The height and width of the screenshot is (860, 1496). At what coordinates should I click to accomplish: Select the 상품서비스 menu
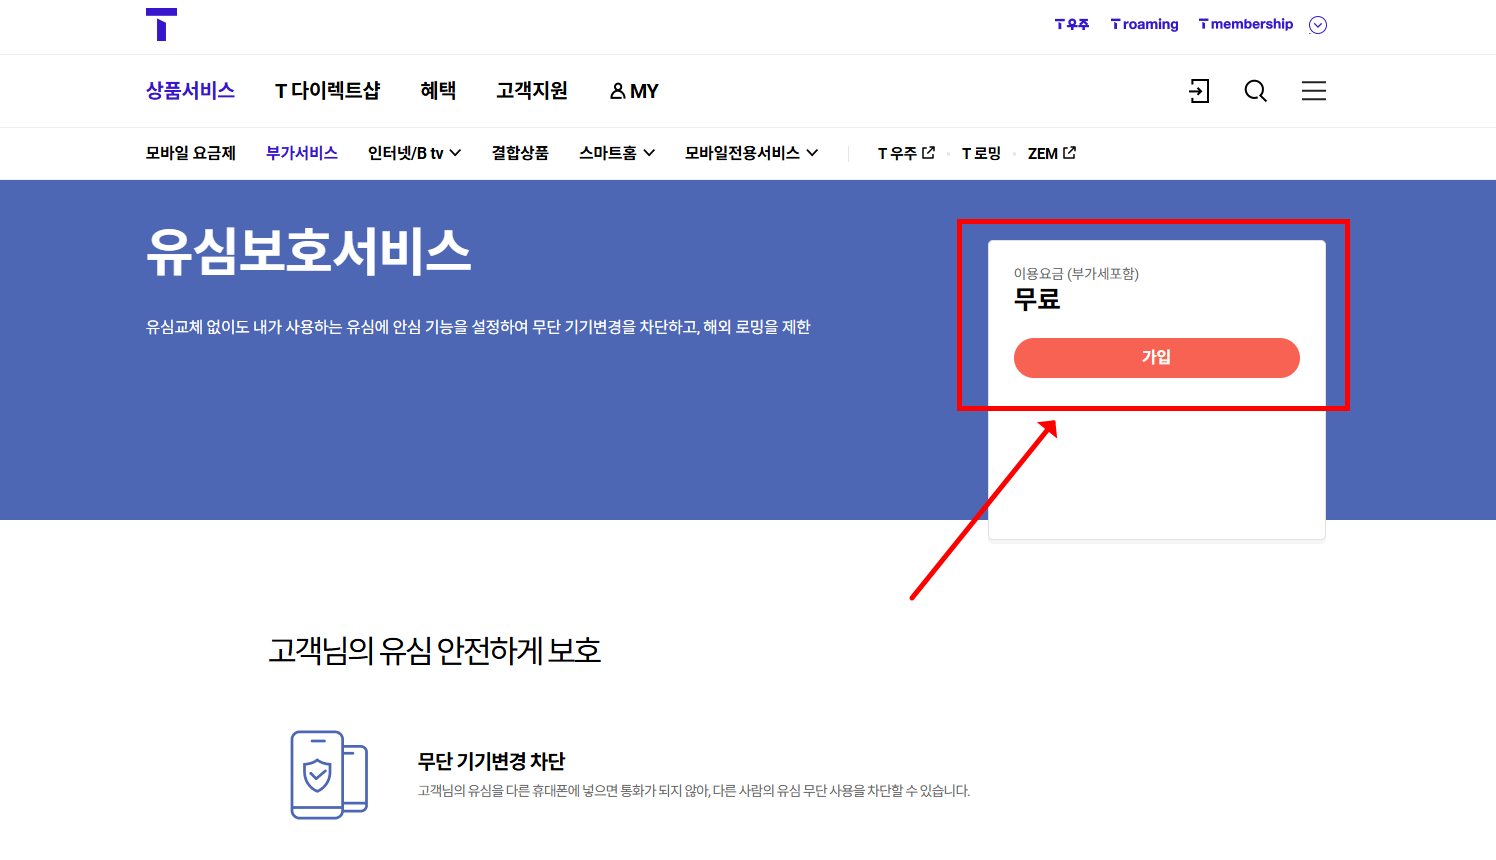click(x=189, y=90)
